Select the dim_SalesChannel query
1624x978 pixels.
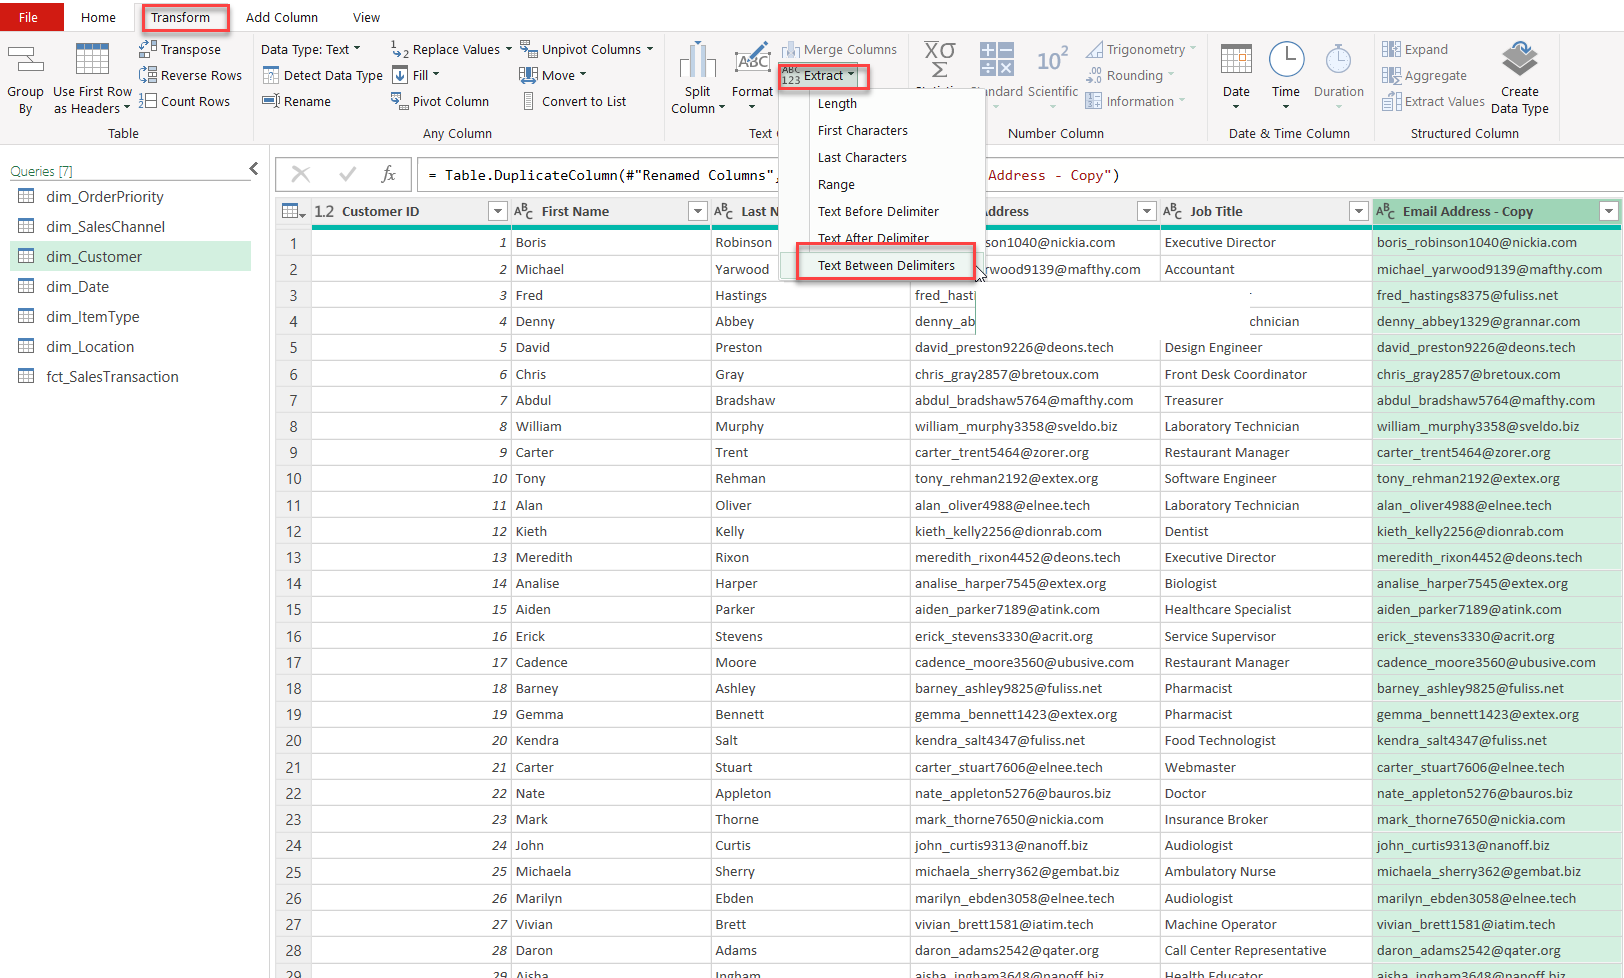click(130, 227)
